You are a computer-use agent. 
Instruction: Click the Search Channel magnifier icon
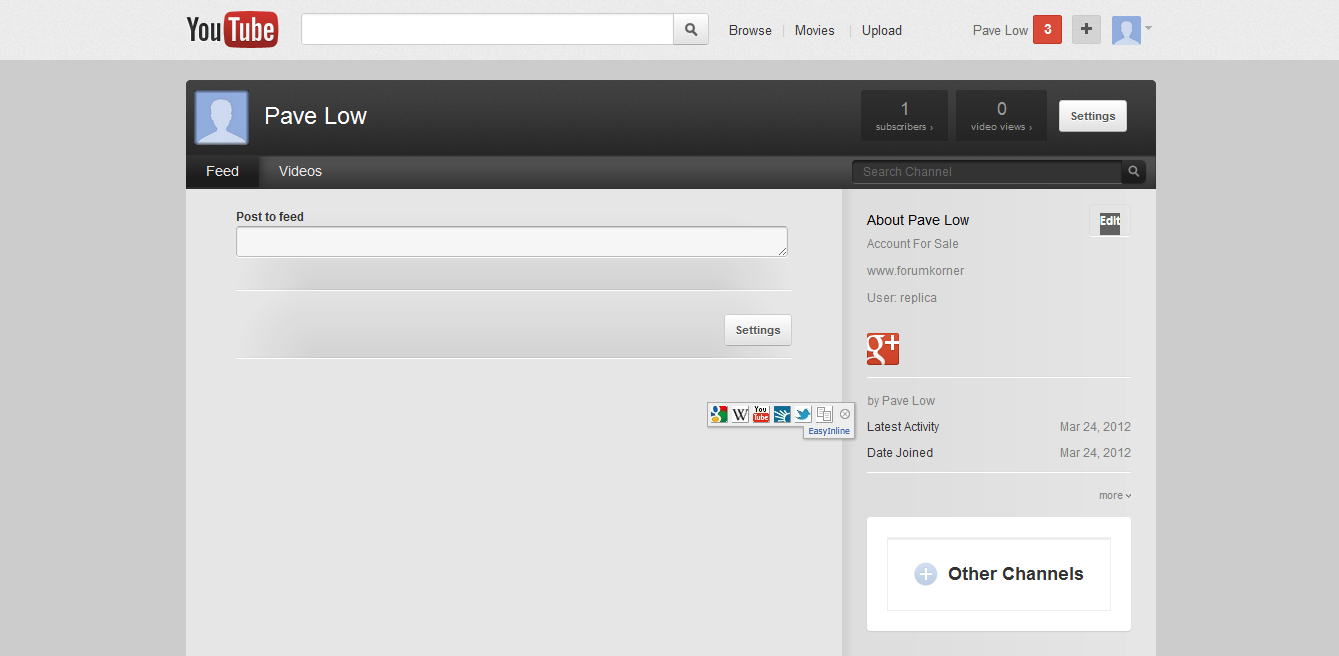click(x=1134, y=172)
